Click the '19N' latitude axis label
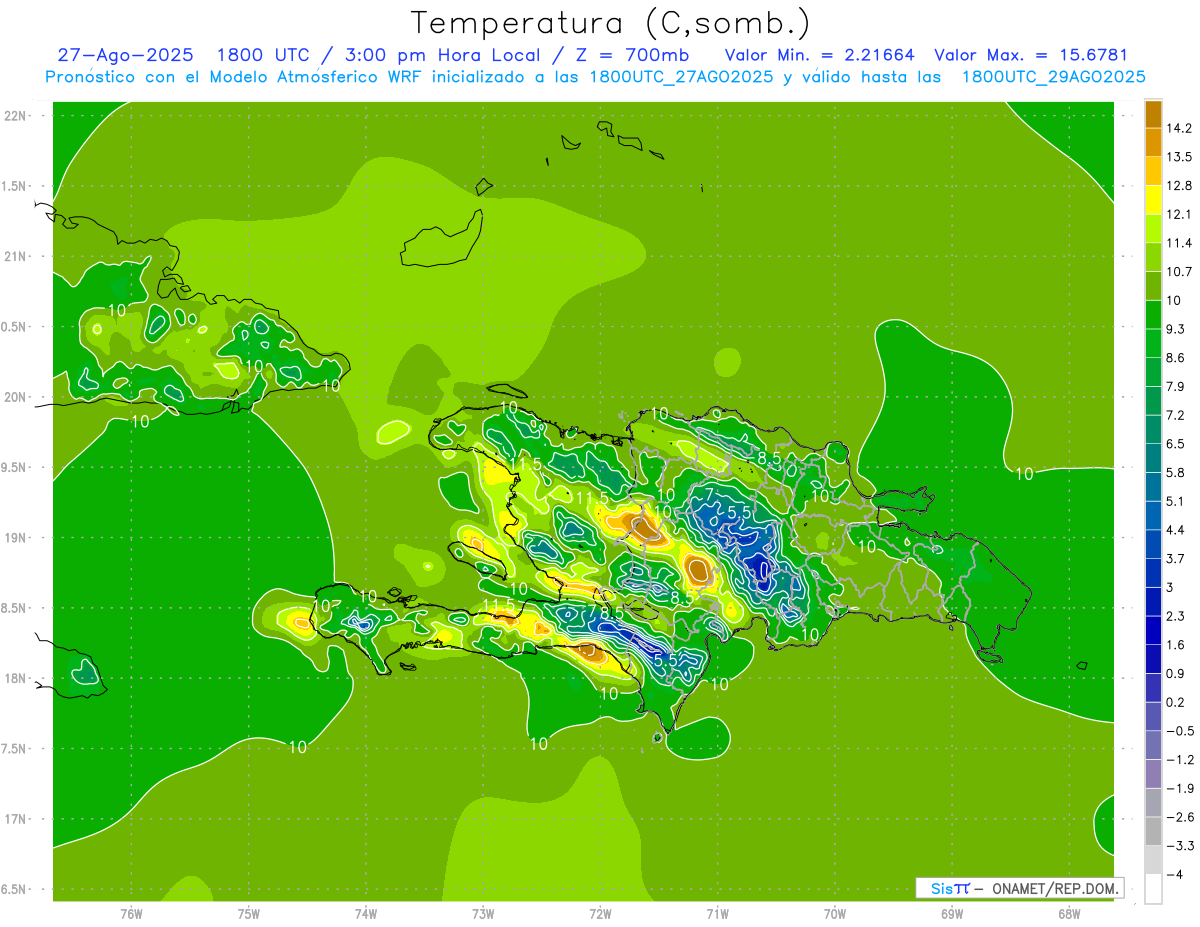This screenshot has height=927, width=1200. tap(16, 537)
